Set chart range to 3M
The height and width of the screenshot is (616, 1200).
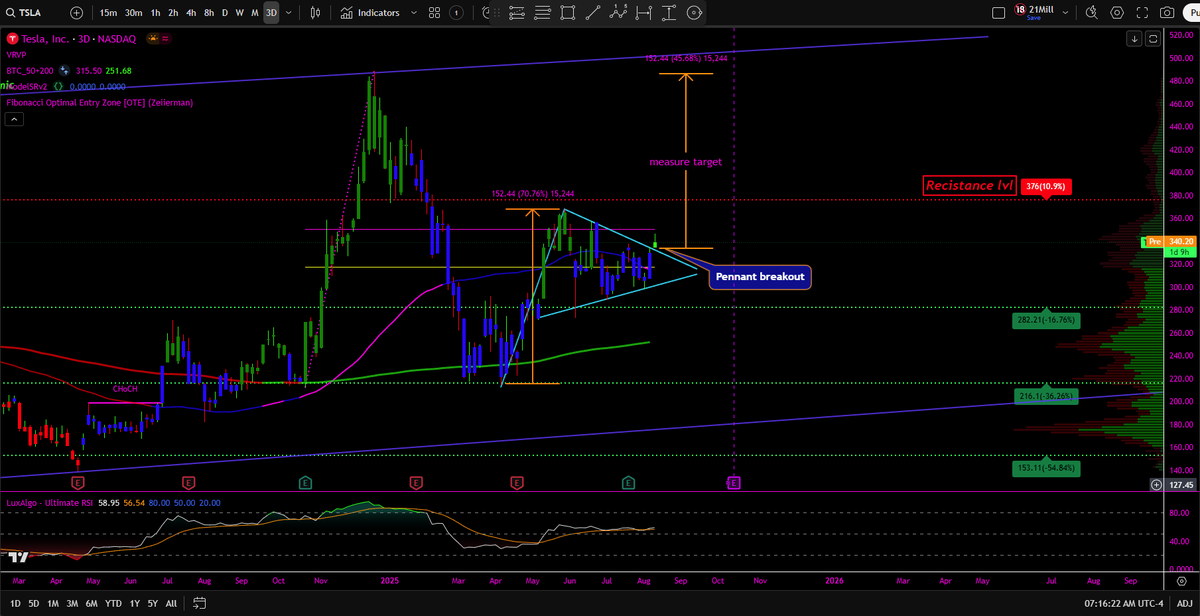coord(73,603)
